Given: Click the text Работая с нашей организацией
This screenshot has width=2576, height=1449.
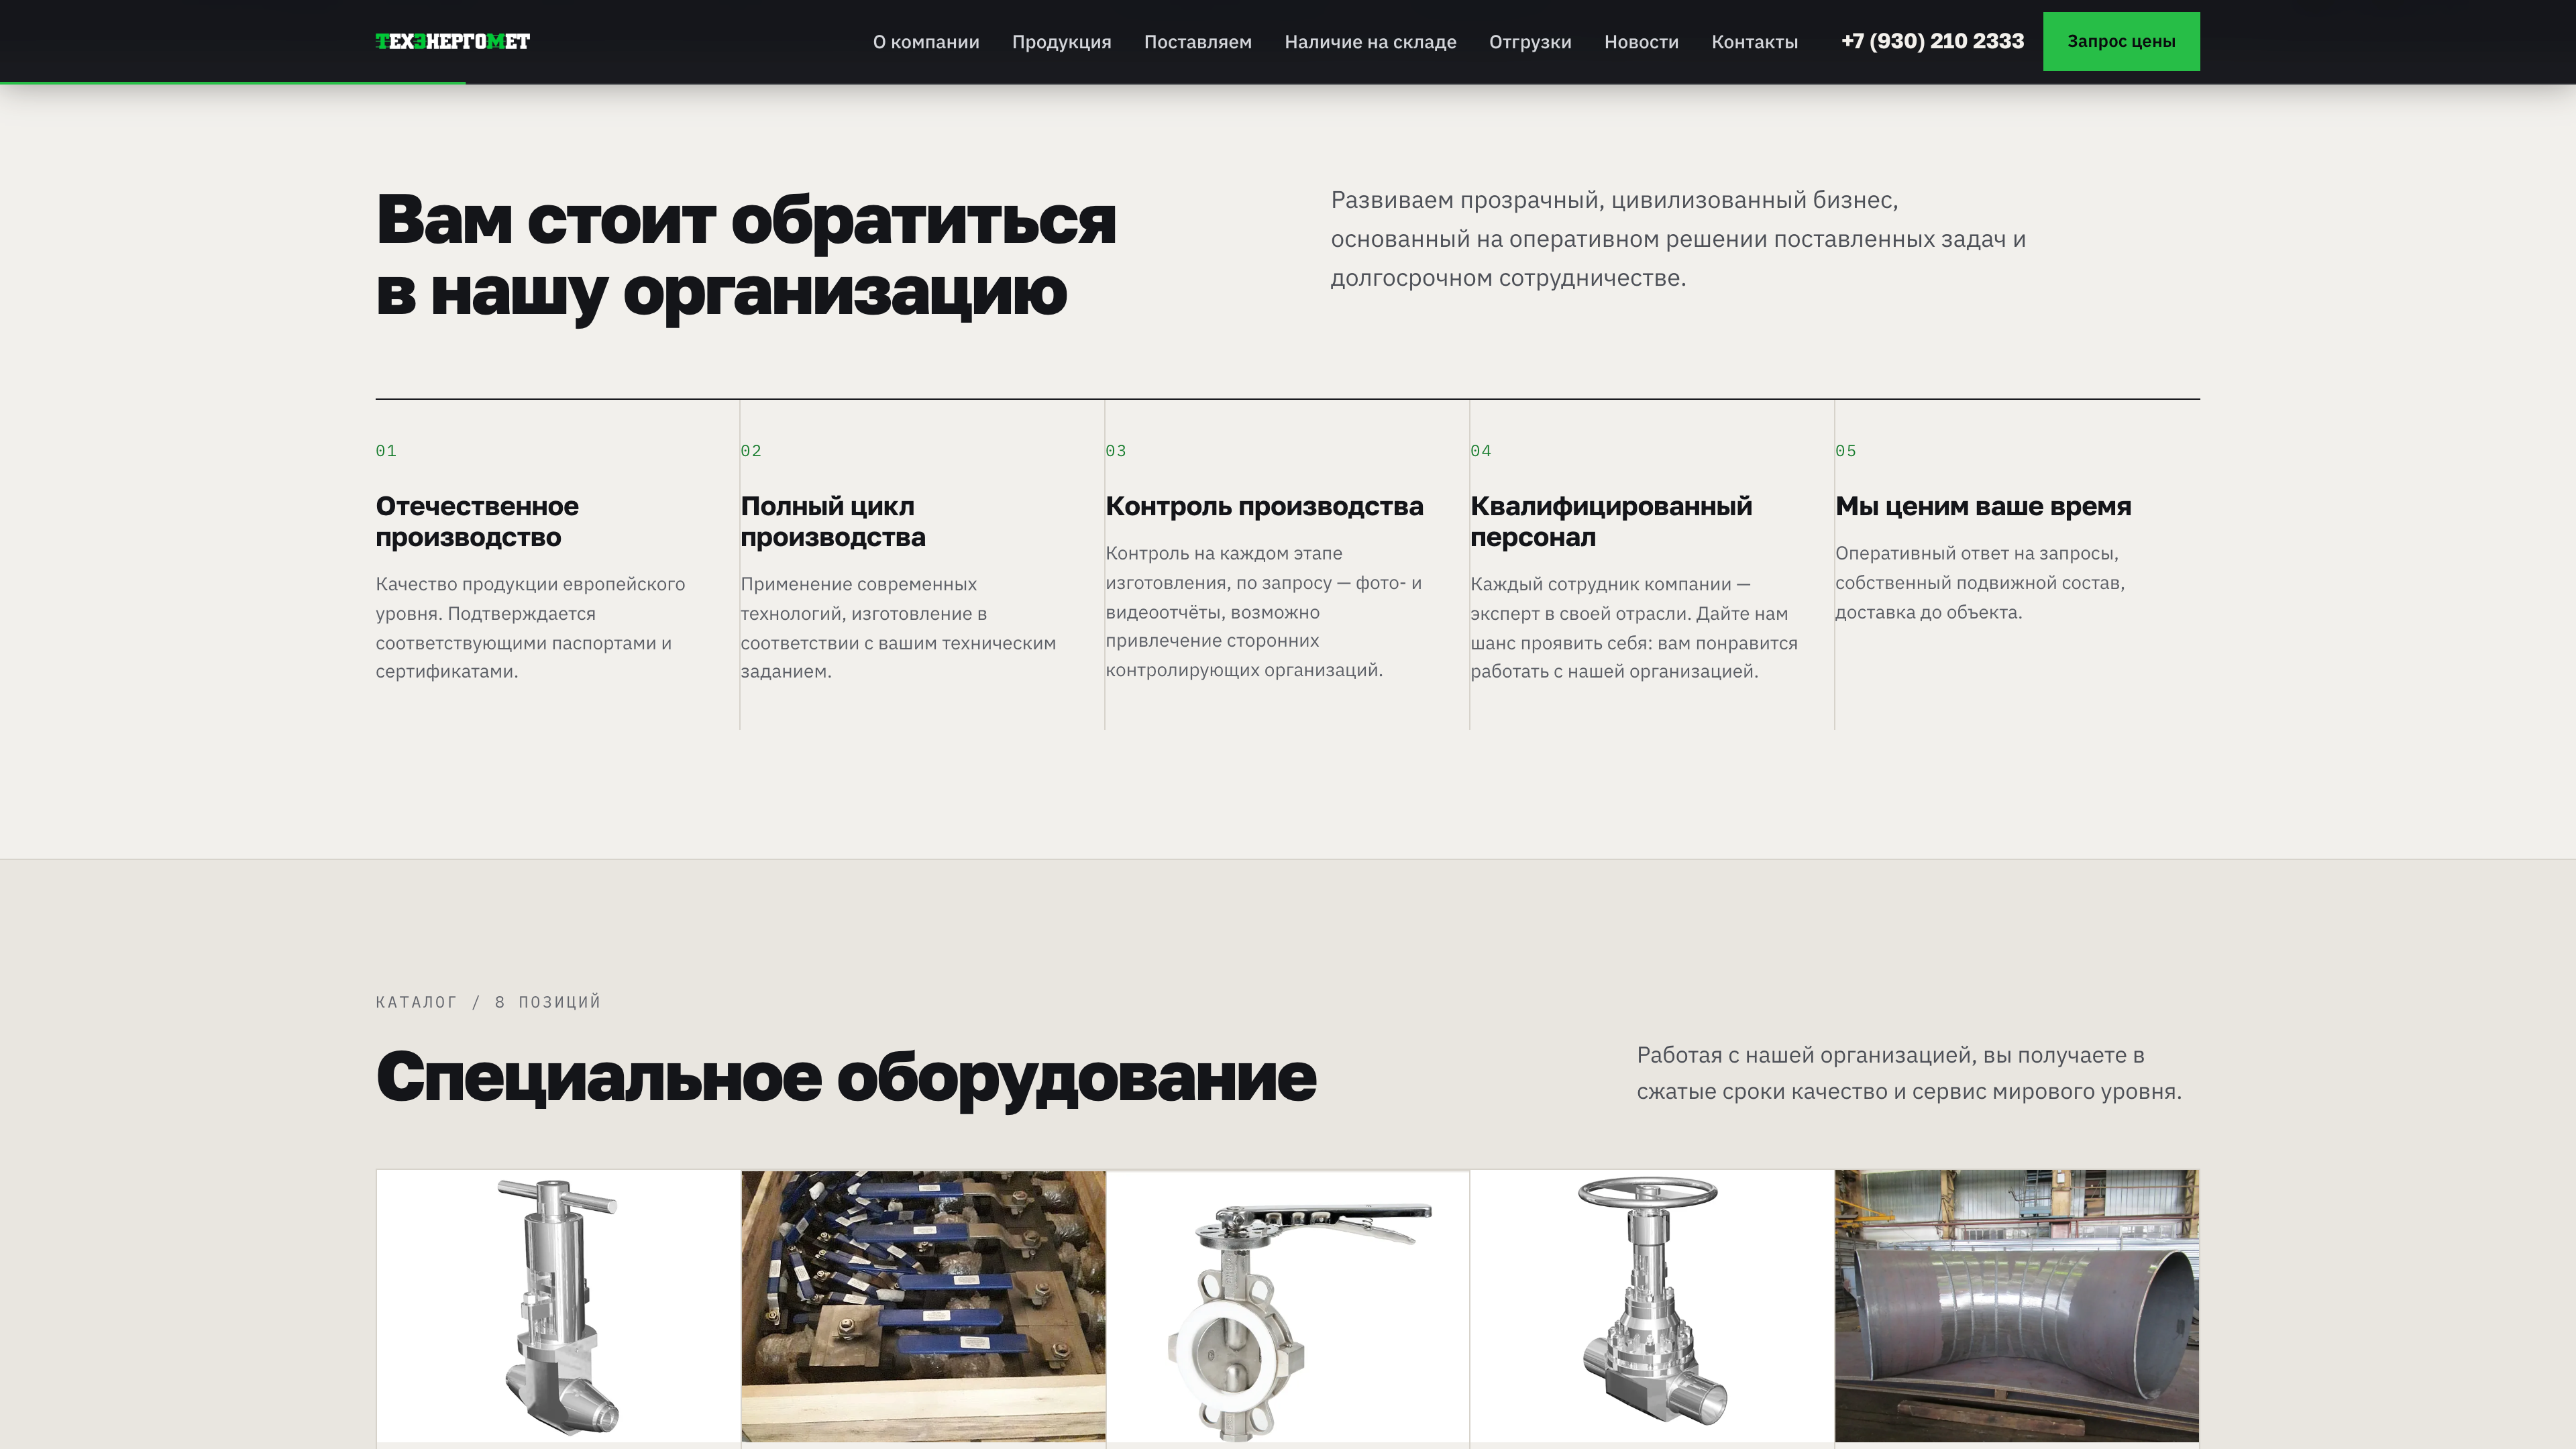Looking at the screenshot, I should coord(1909,1073).
